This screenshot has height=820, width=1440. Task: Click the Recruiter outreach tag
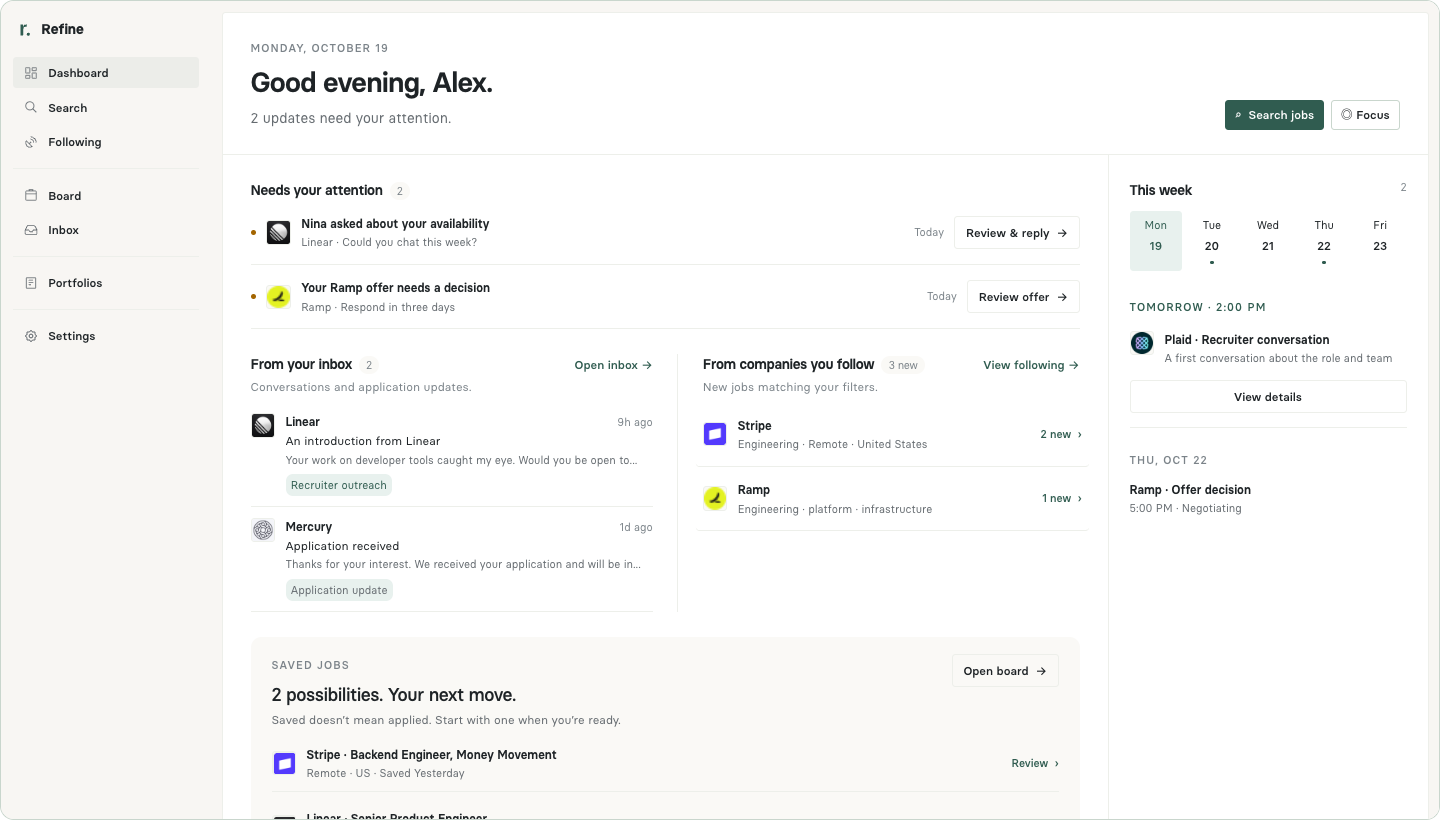coord(339,485)
